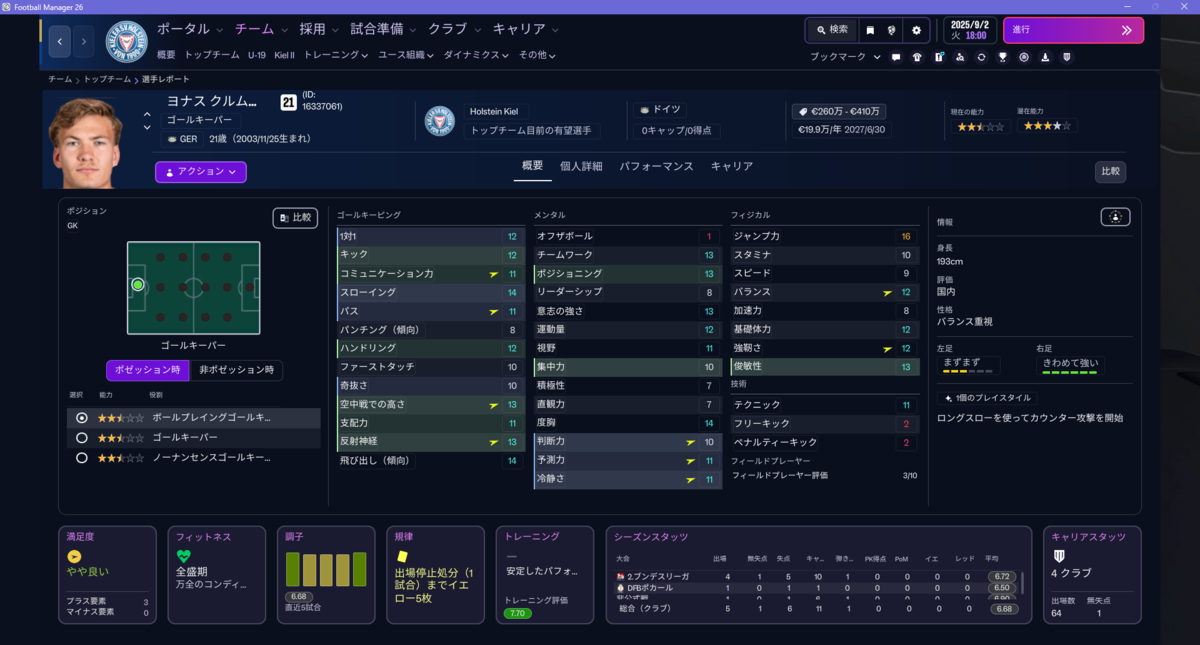This screenshot has width=1200, height=645.
Task: Expand the ブックマーク dropdown
Action: click(x=845, y=57)
